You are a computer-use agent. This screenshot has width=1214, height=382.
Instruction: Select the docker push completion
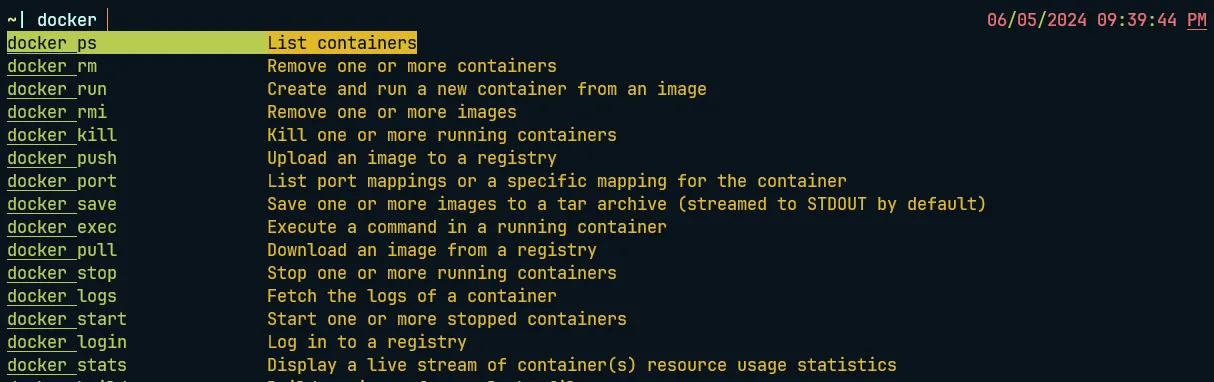point(62,158)
